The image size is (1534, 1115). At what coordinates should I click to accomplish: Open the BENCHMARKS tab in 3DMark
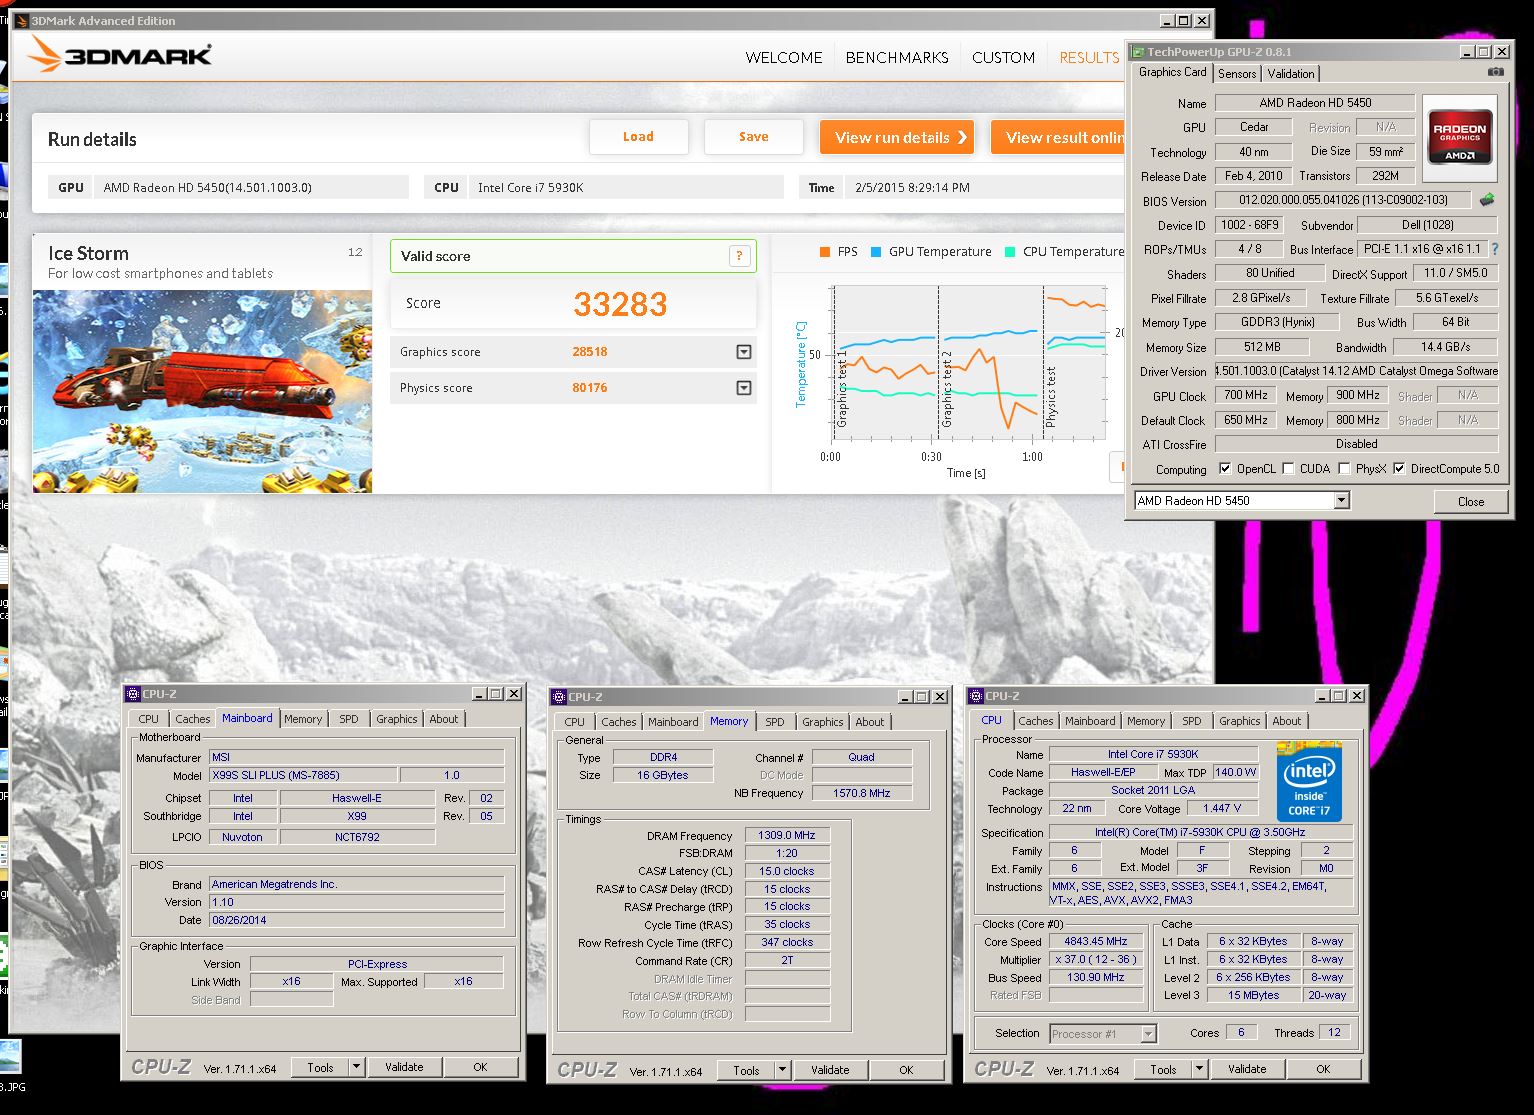[x=897, y=58]
